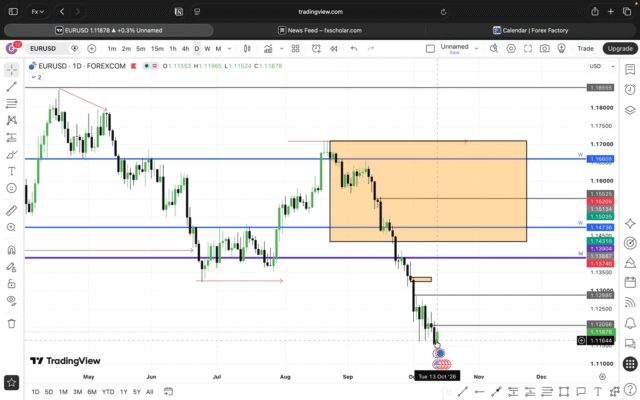Open Calendar Forex Factory browser tab

pyautogui.click(x=531, y=30)
